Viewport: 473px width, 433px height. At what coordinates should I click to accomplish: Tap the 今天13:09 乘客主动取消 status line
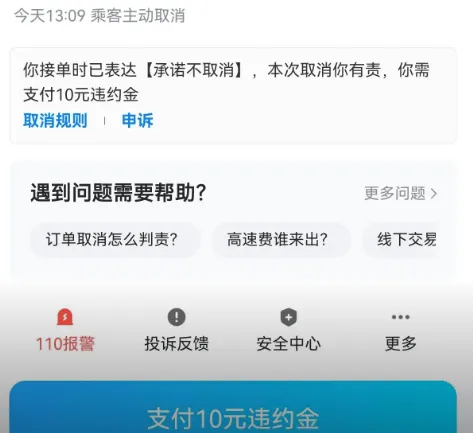coord(99,15)
